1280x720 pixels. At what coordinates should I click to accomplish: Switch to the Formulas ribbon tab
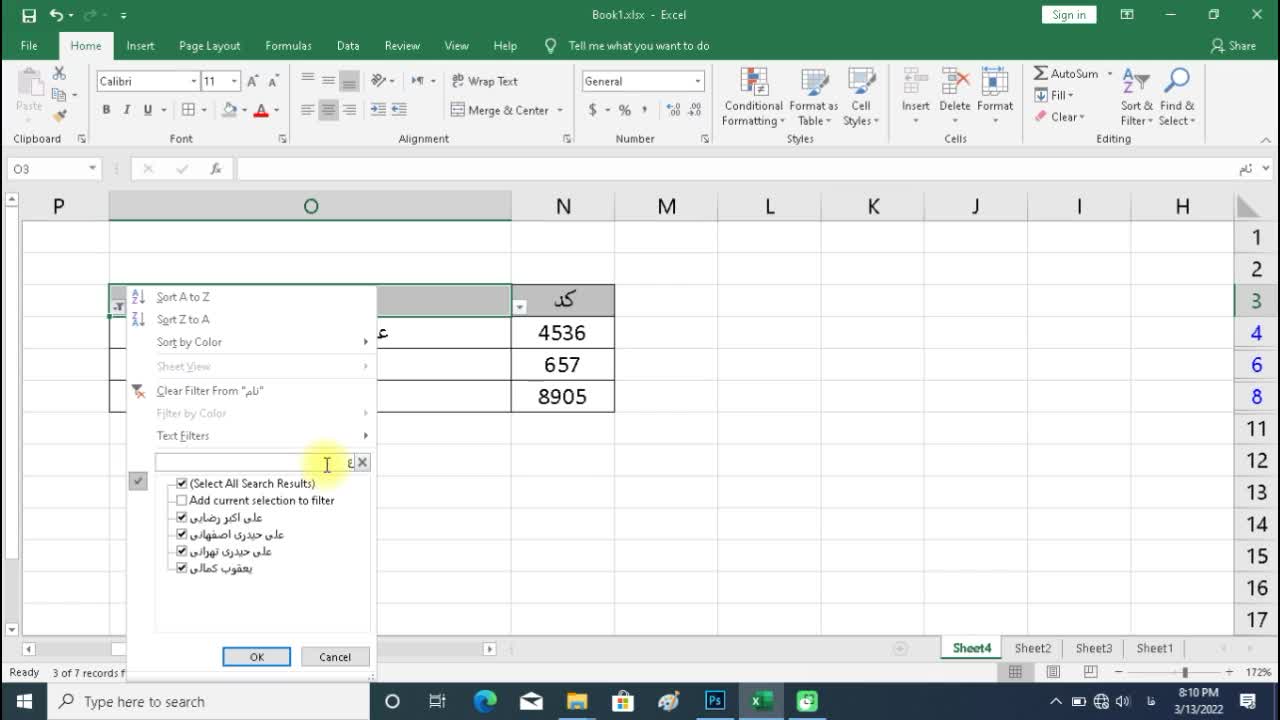(288, 46)
